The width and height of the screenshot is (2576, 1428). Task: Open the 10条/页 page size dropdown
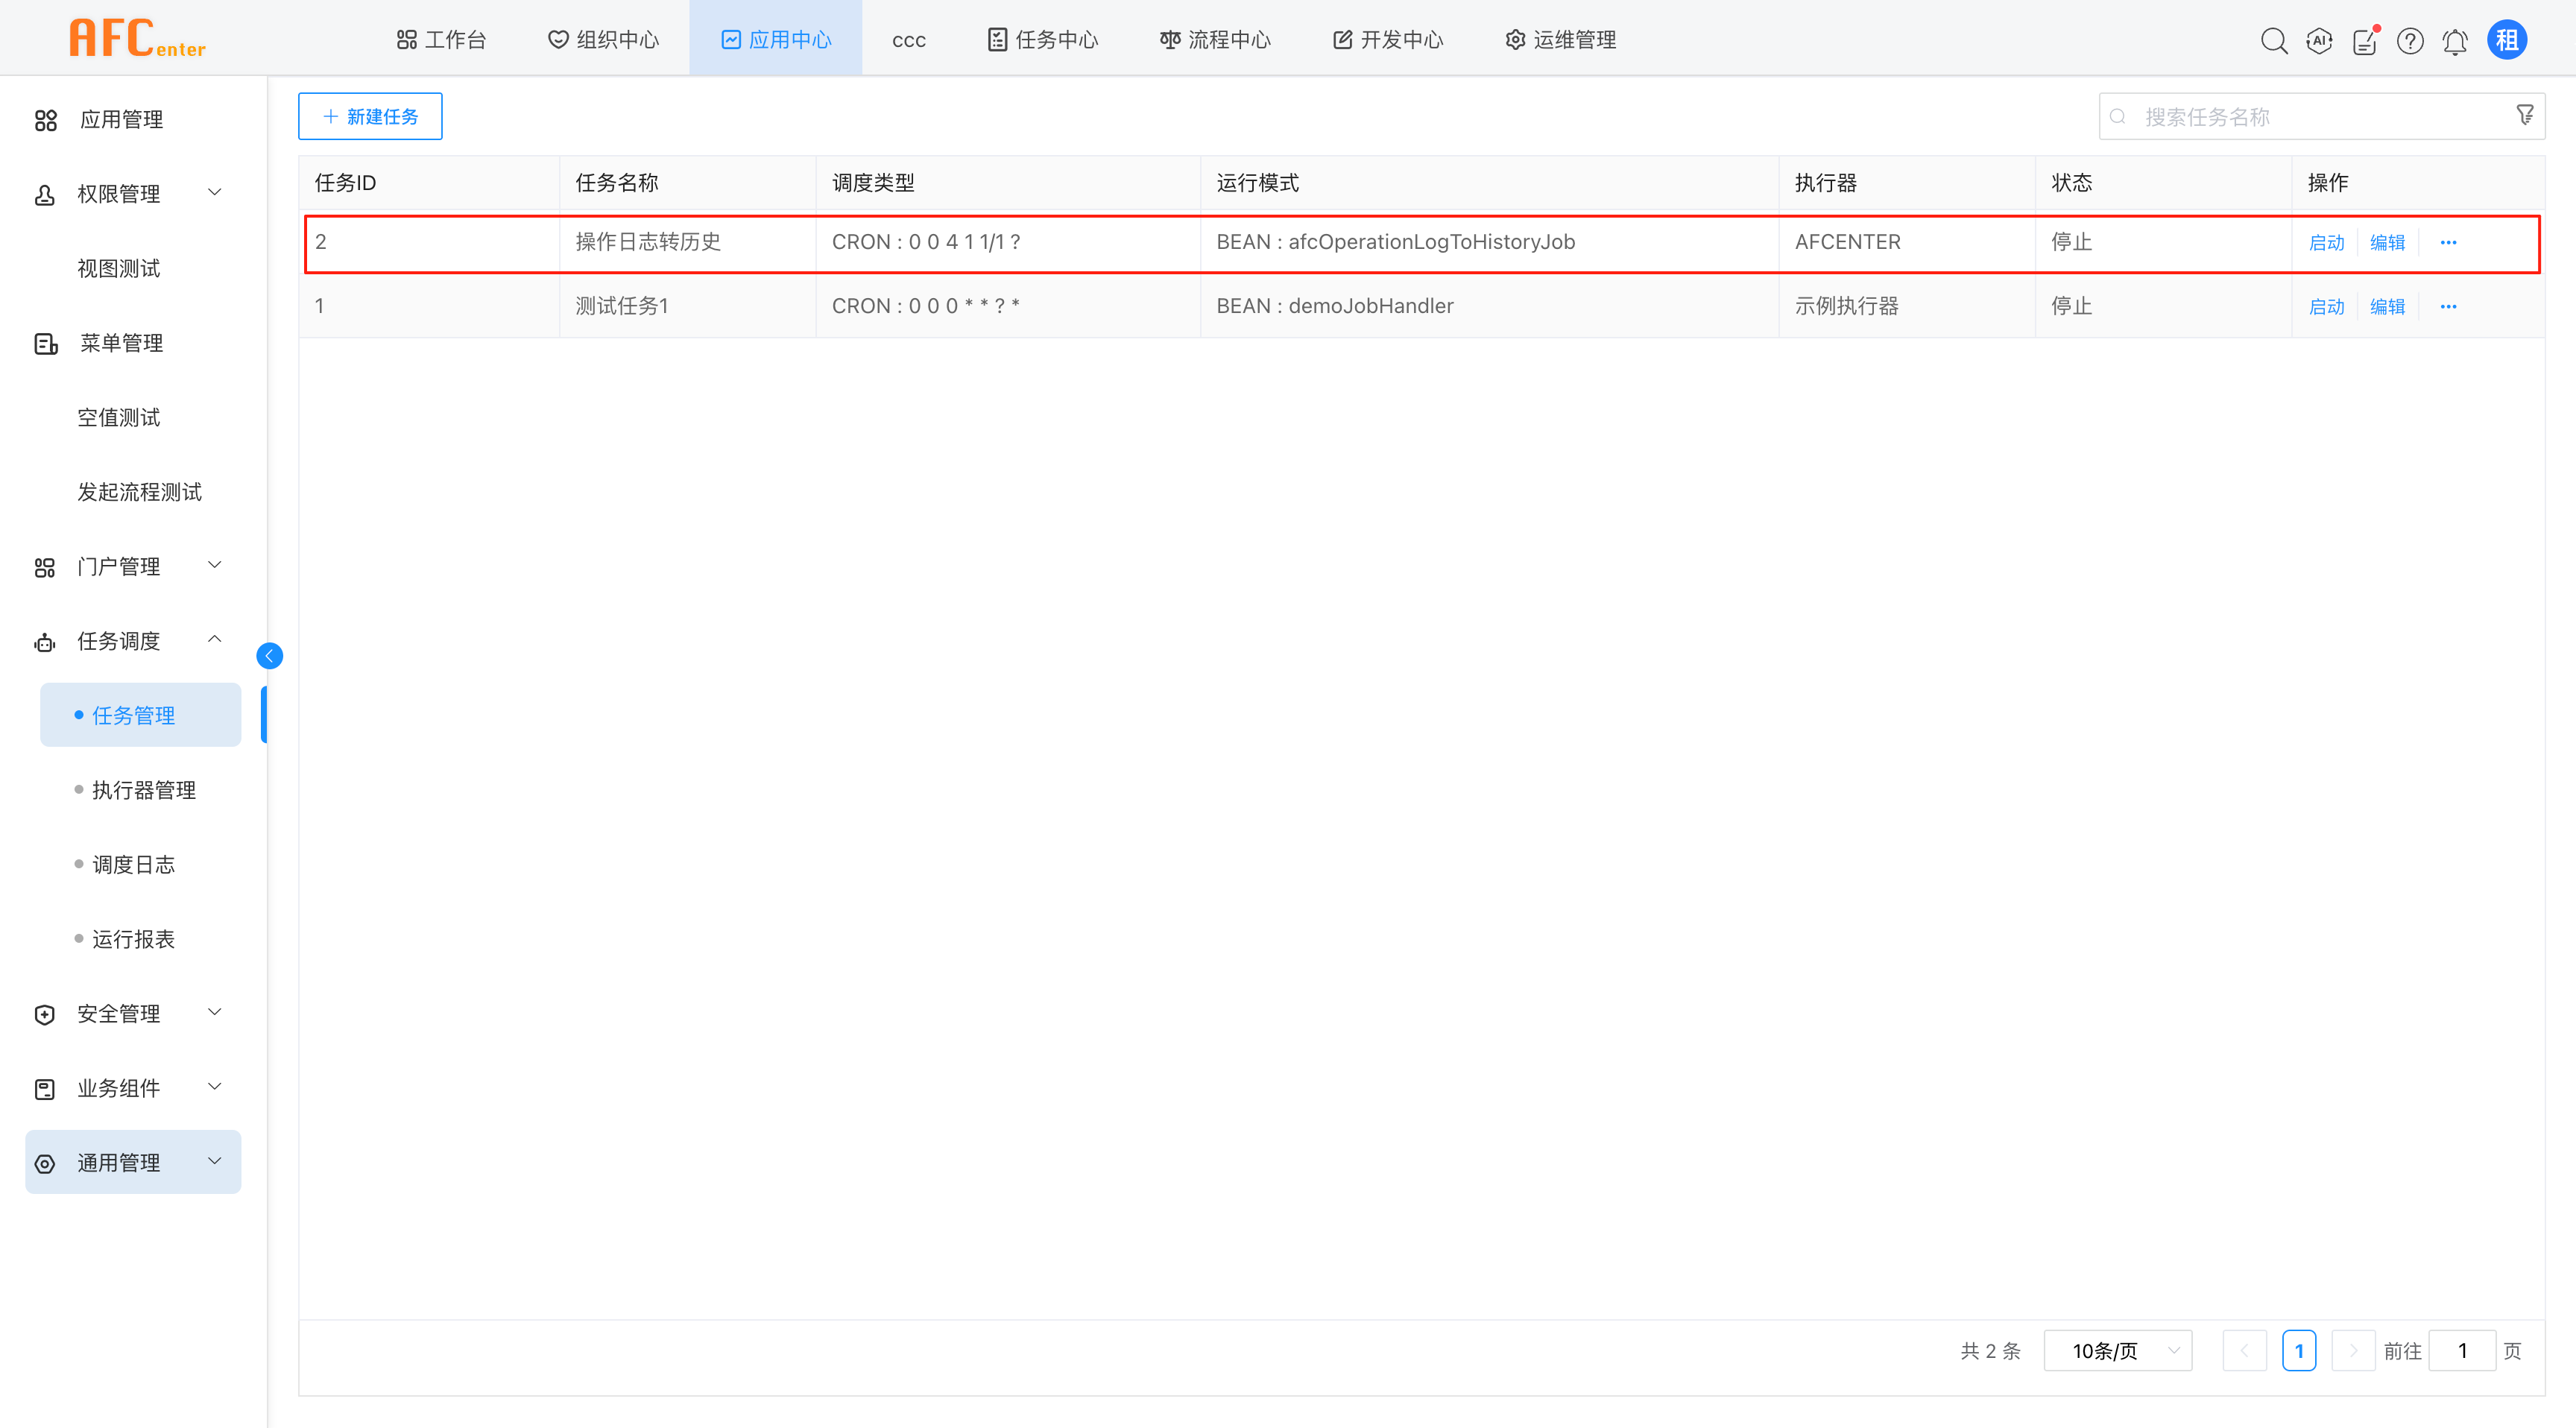[2118, 1351]
